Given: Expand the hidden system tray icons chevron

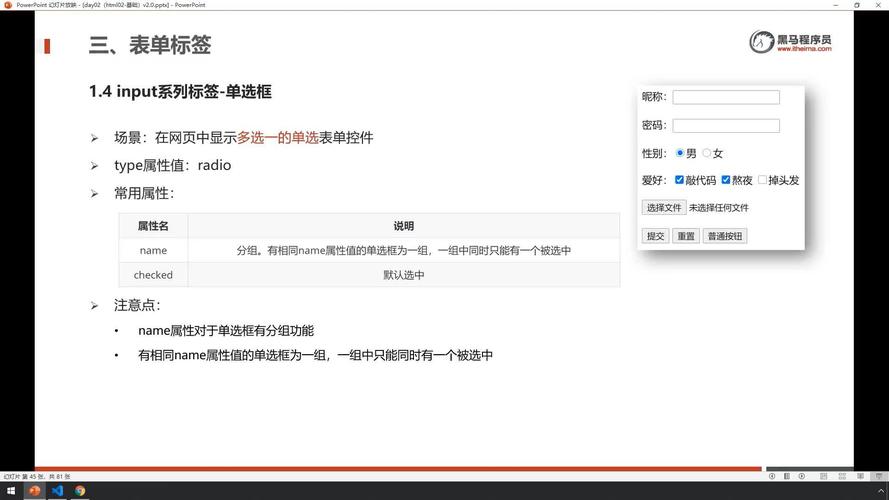Looking at the screenshot, I should [880, 491].
